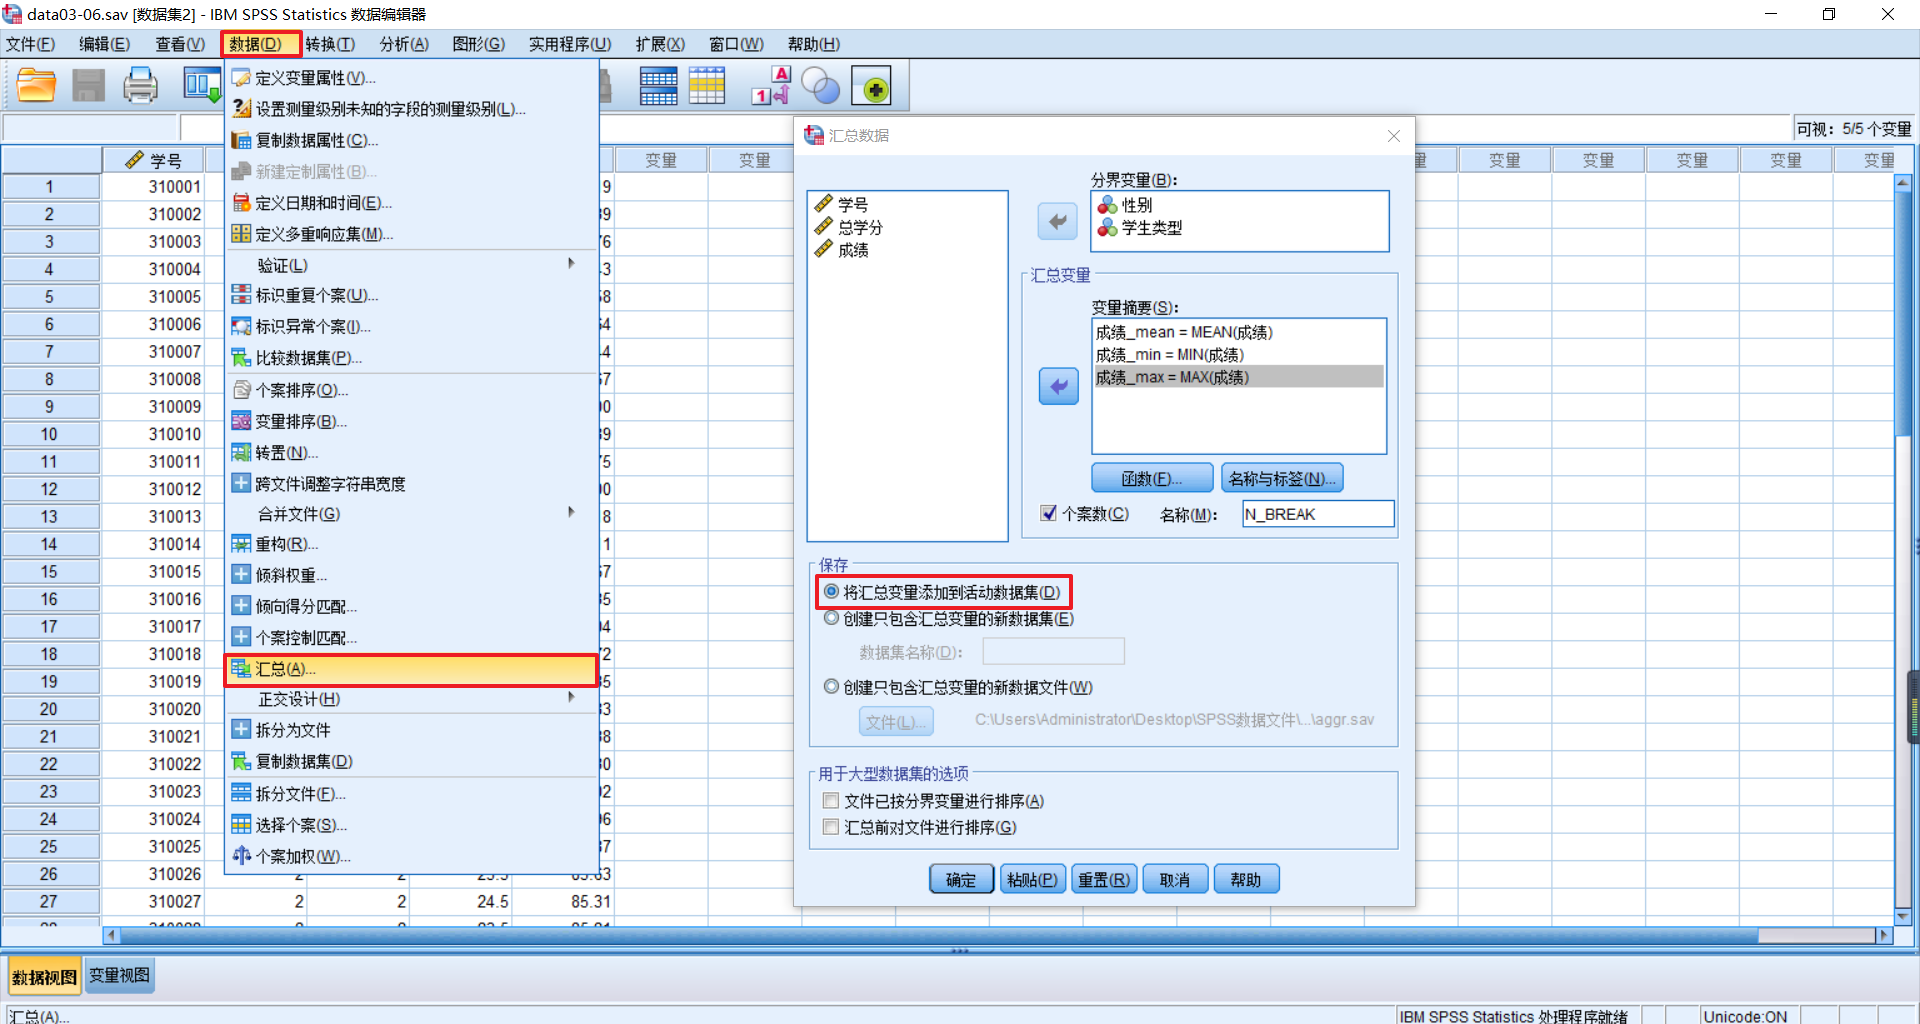Click arrow button beside 变量摘要 list
Image resolution: width=1920 pixels, height=1024 pixels.
(x=1058, y=386)
